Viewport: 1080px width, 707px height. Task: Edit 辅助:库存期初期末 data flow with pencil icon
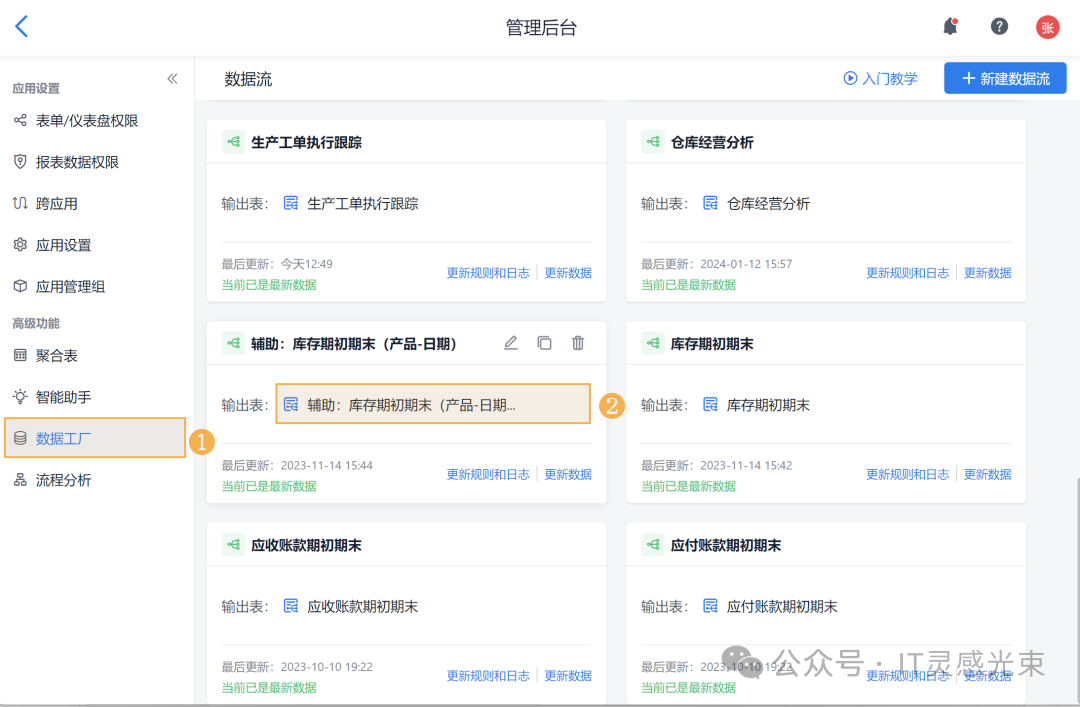[x=511, y=343]
